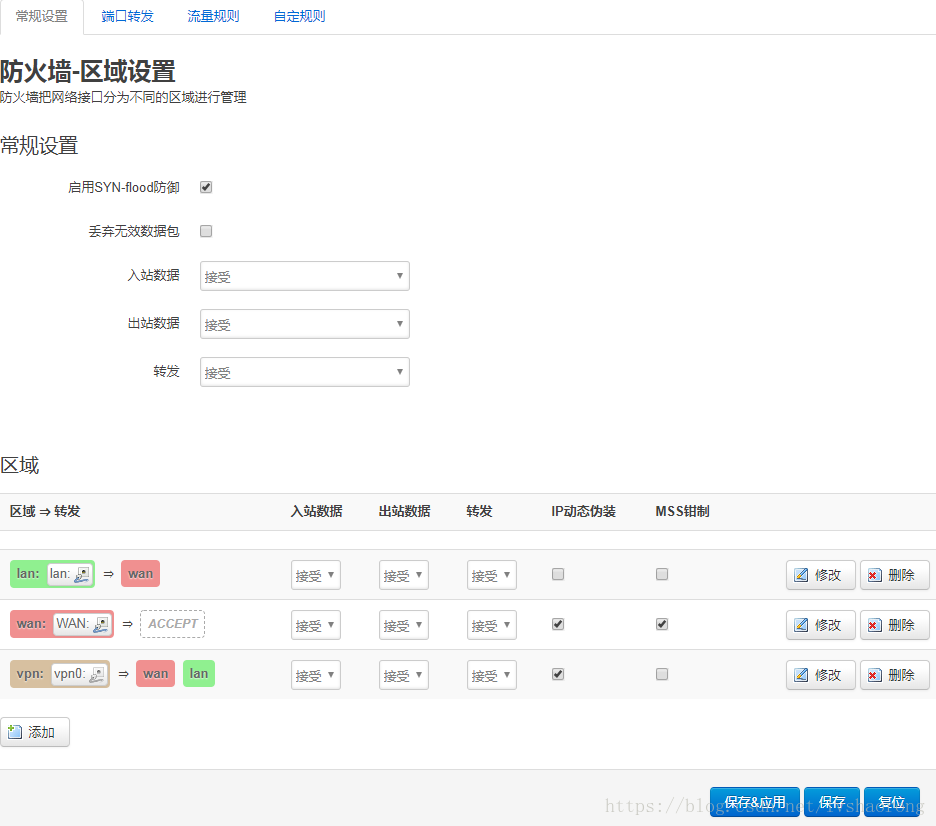Image resolution: width=936 pixels, height=826 pixels.
Task: Open vpn zone 出站数据 dropdown
Action: 404,675
